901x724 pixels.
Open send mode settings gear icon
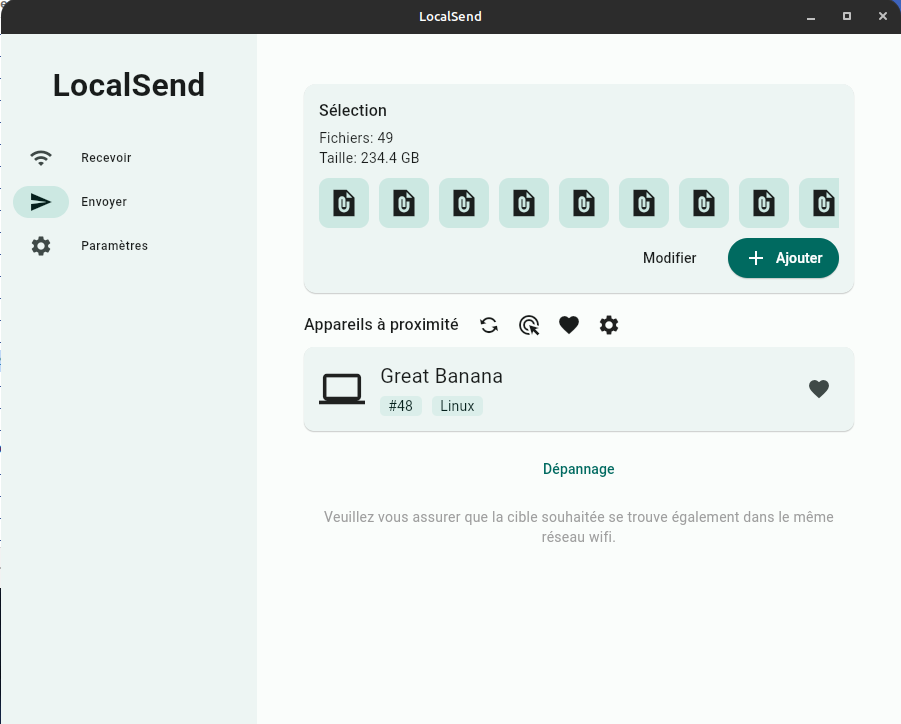pos(609,325)
